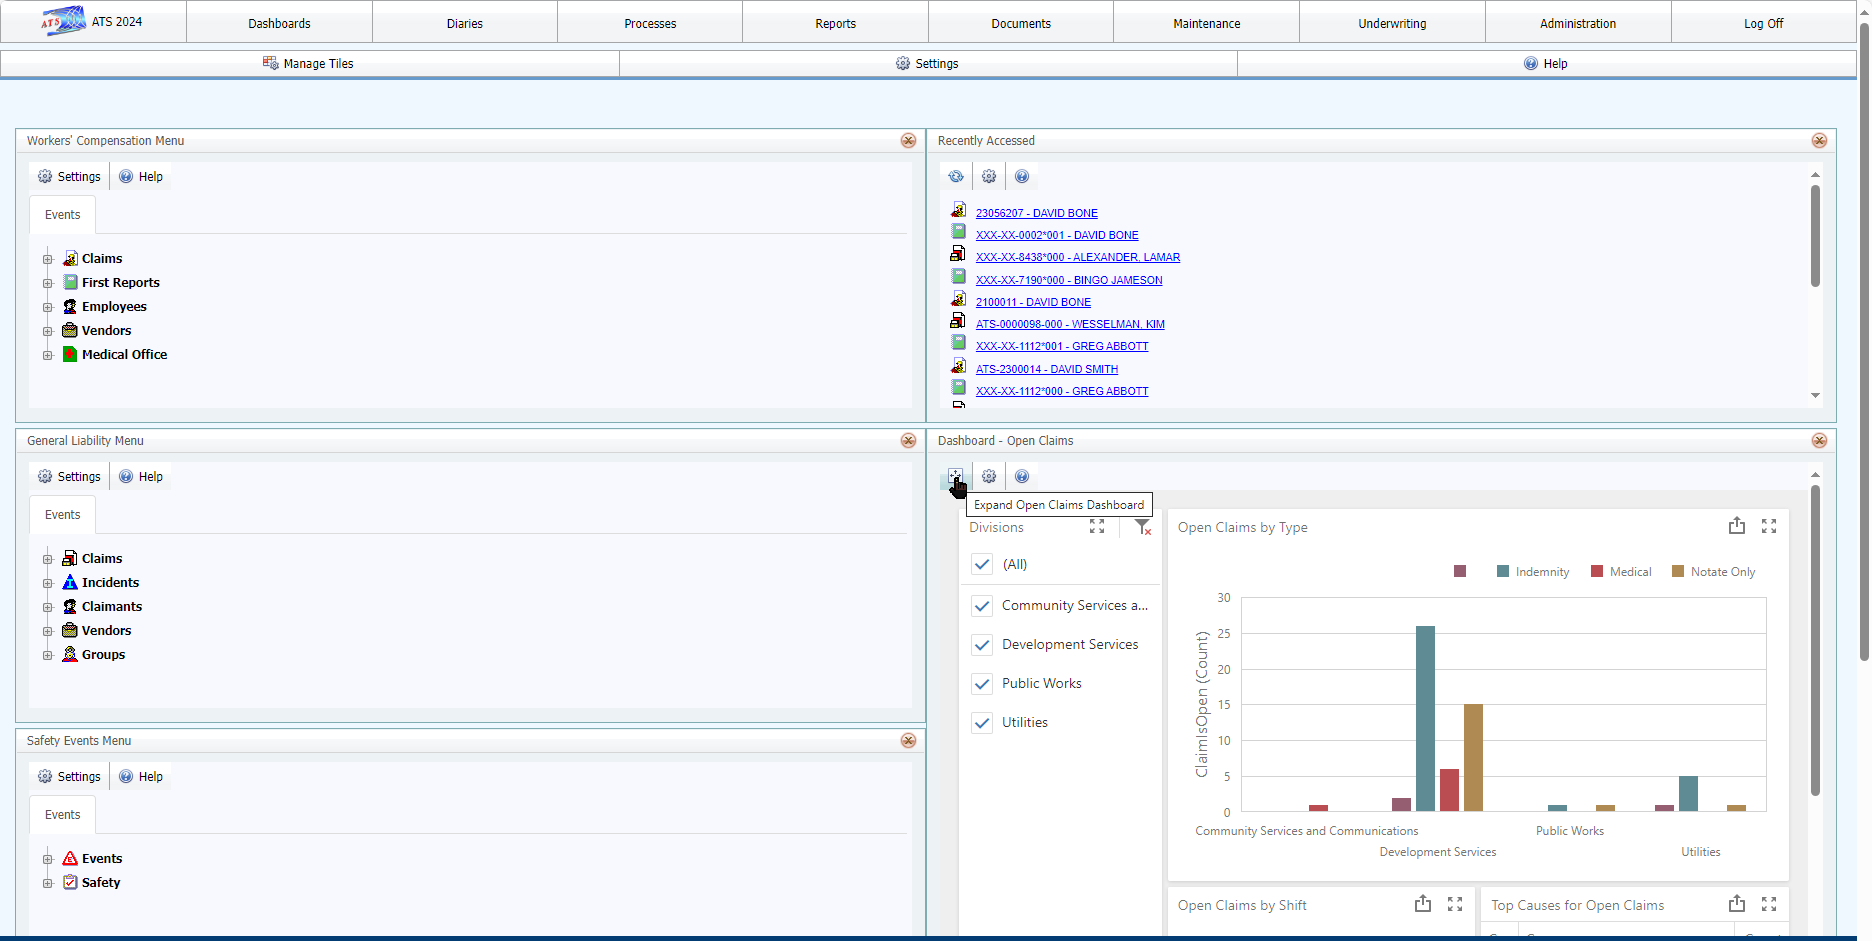
Task: Expand Employees node
Action: (x=47, y=307)
